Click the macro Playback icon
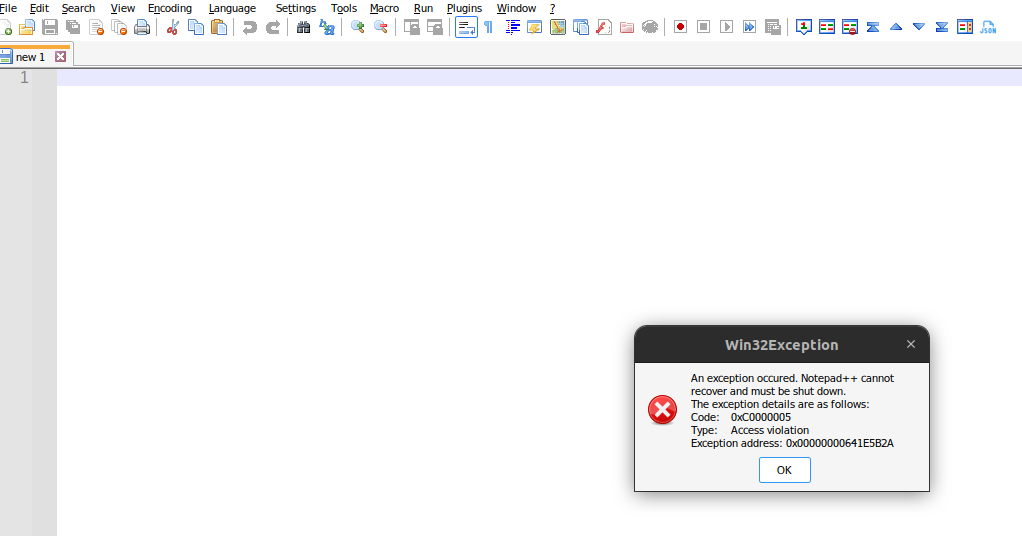Image resolution: width=1022 pixels, height=536 pixels. [x=726, y=27]
